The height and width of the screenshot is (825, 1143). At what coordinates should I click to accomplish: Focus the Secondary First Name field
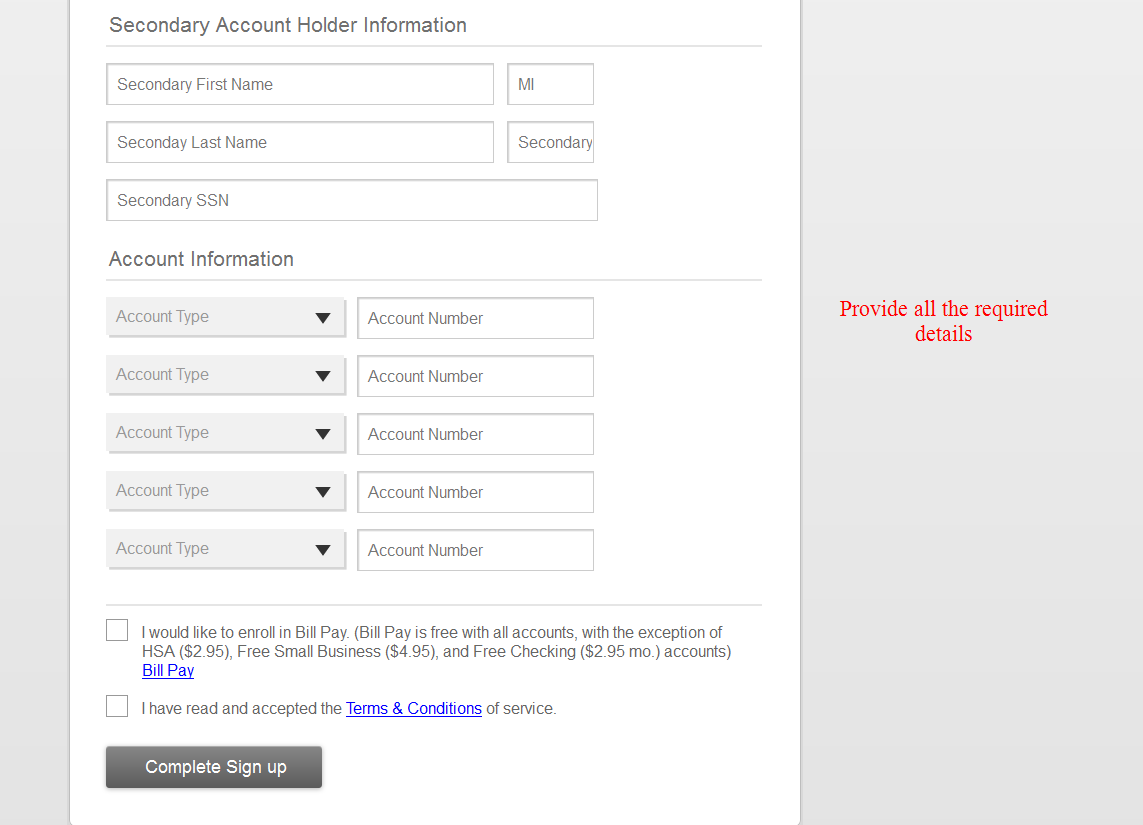300,84
